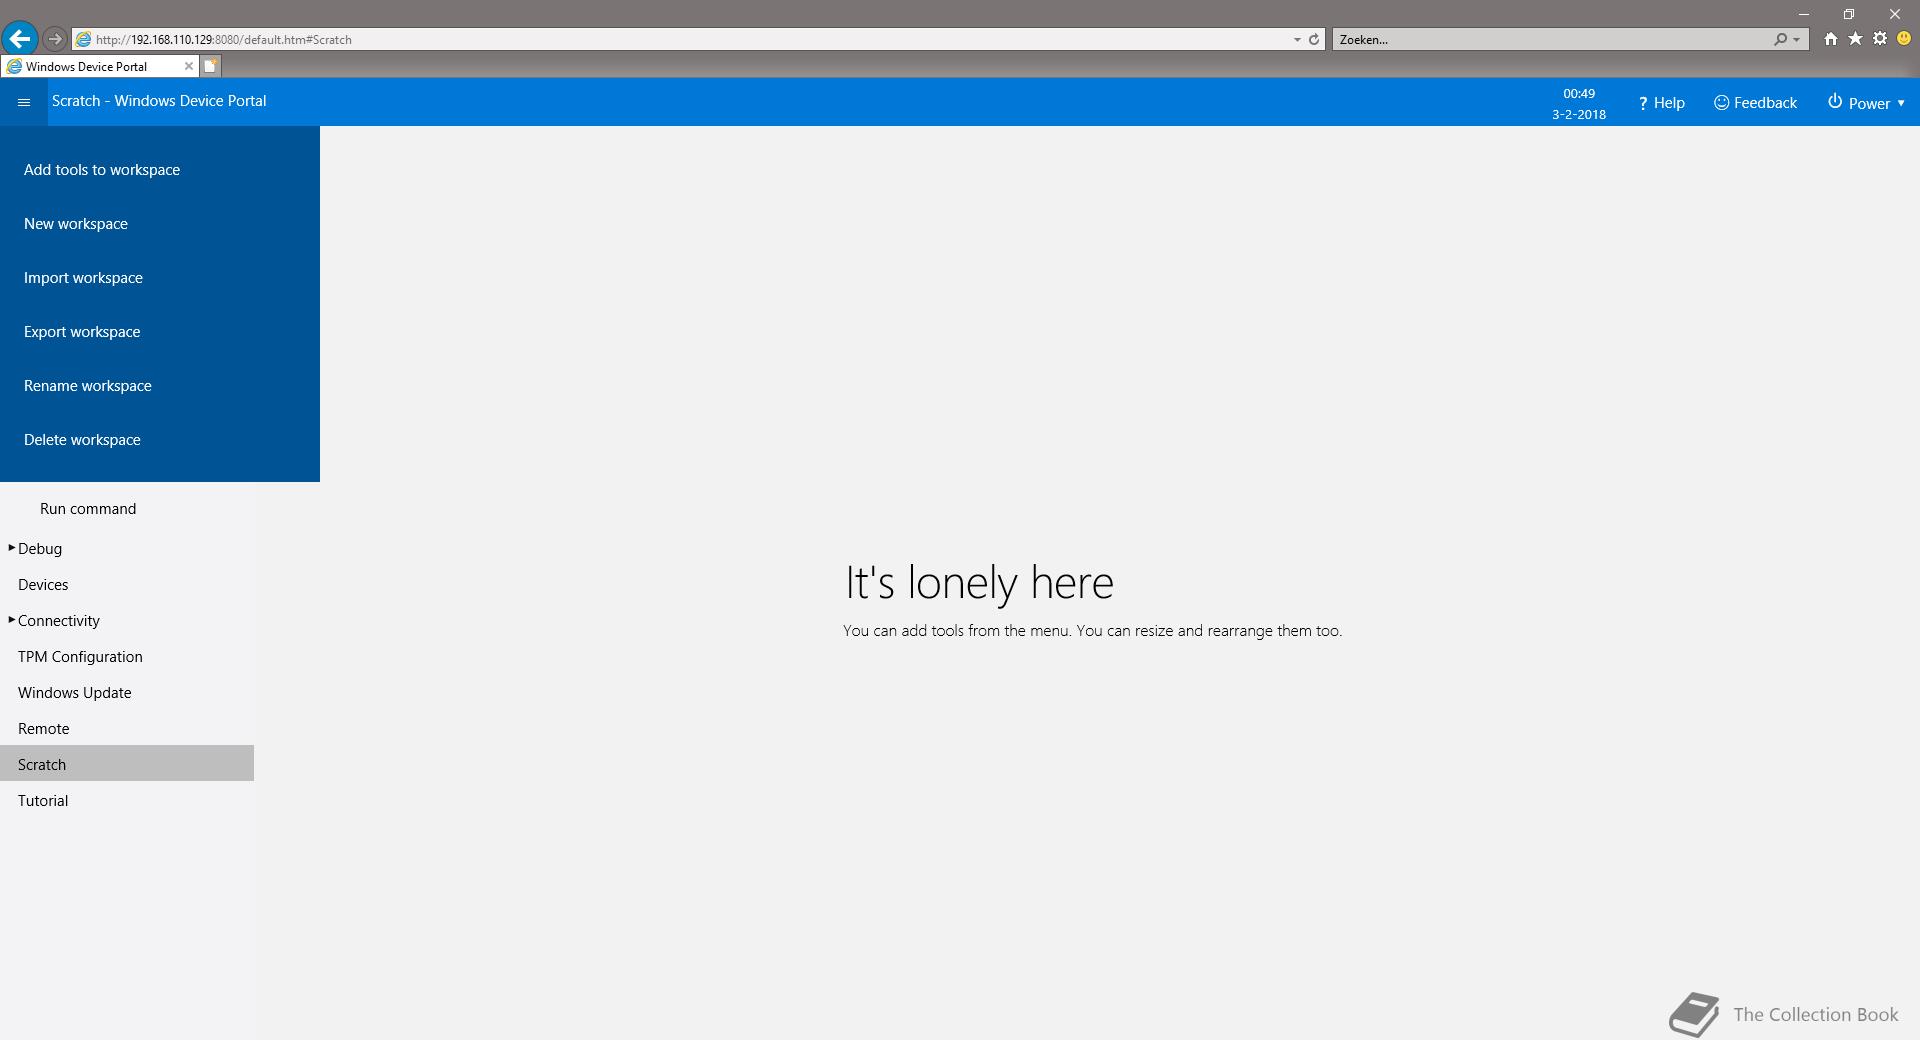Open Feedback in portal header
The height and width of the screenshot is (1040, 1920).
(x=1755, y=103)
